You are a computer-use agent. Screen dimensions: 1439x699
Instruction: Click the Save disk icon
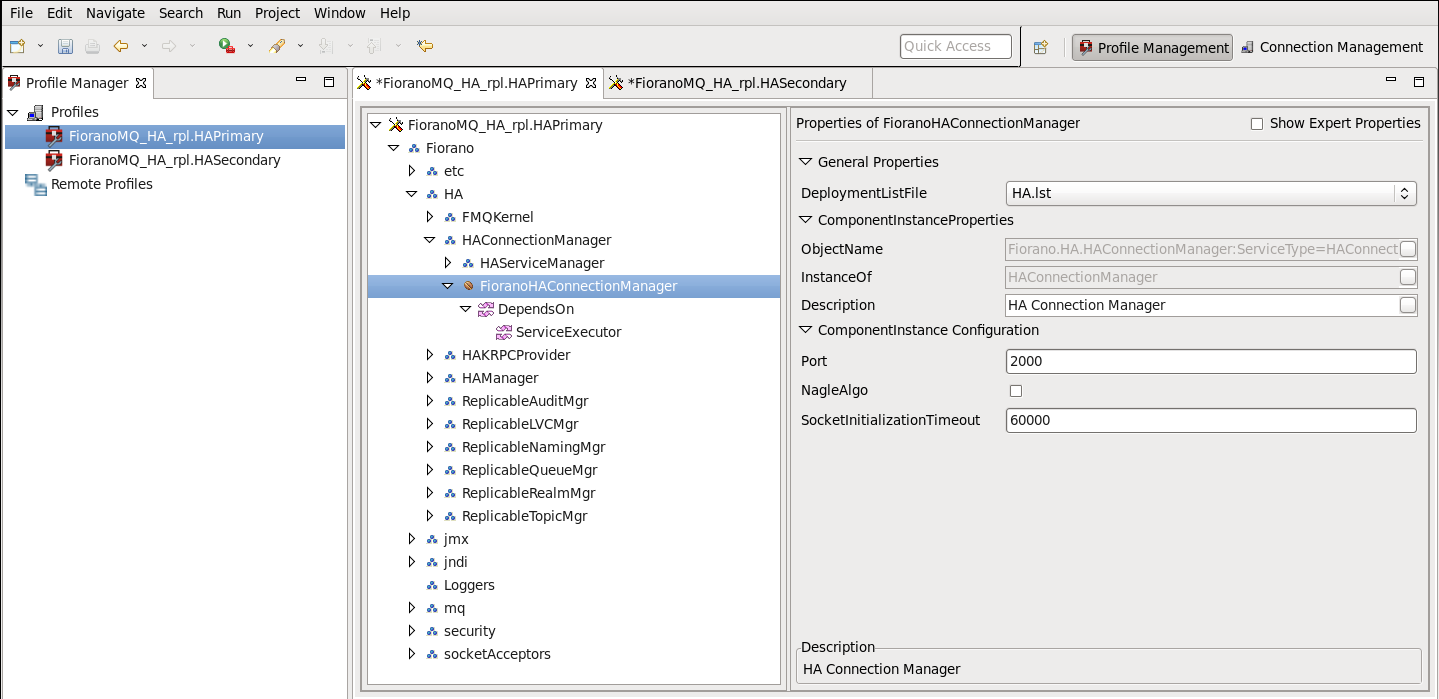[65, 46]
